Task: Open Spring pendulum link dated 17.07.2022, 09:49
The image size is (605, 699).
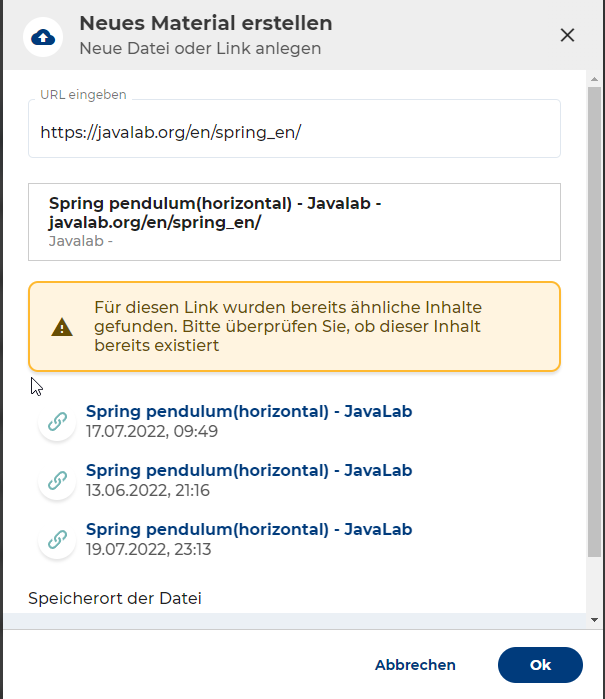Action: tap(249, 411)
